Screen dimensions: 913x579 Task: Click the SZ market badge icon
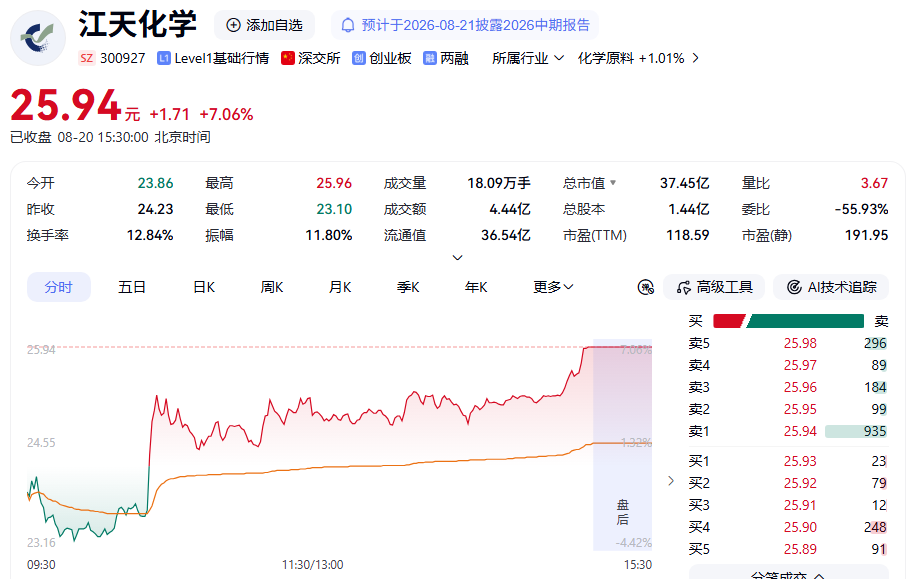87,58
